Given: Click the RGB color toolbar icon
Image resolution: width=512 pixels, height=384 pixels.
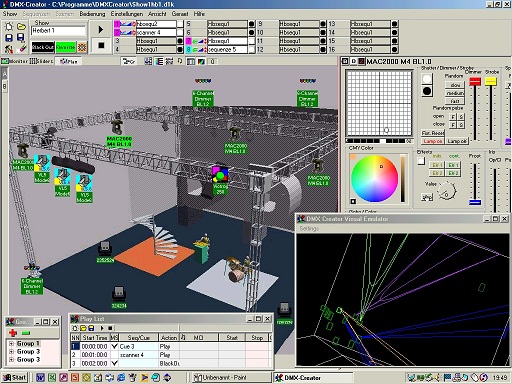Looking at the screenshot, I should (201, 61).
